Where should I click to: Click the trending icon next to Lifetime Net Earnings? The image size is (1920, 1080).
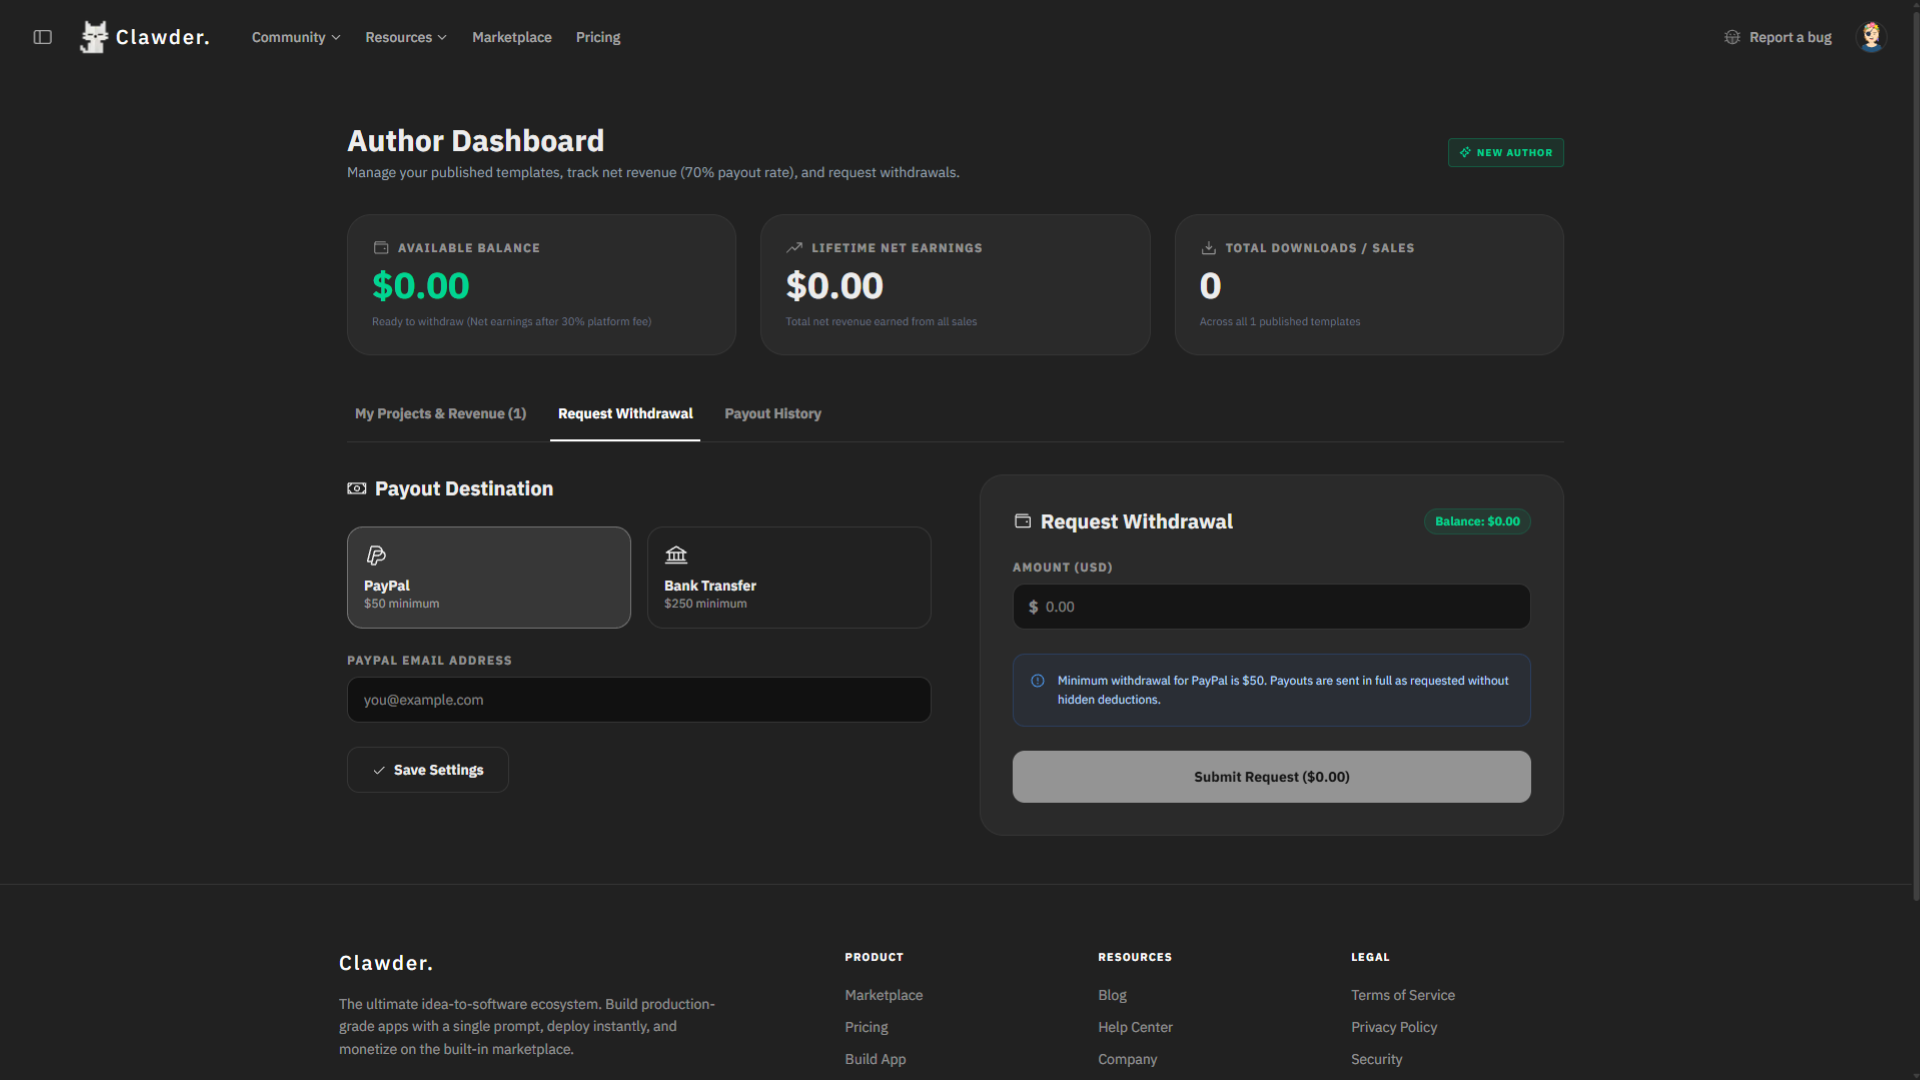pos(794,248)
